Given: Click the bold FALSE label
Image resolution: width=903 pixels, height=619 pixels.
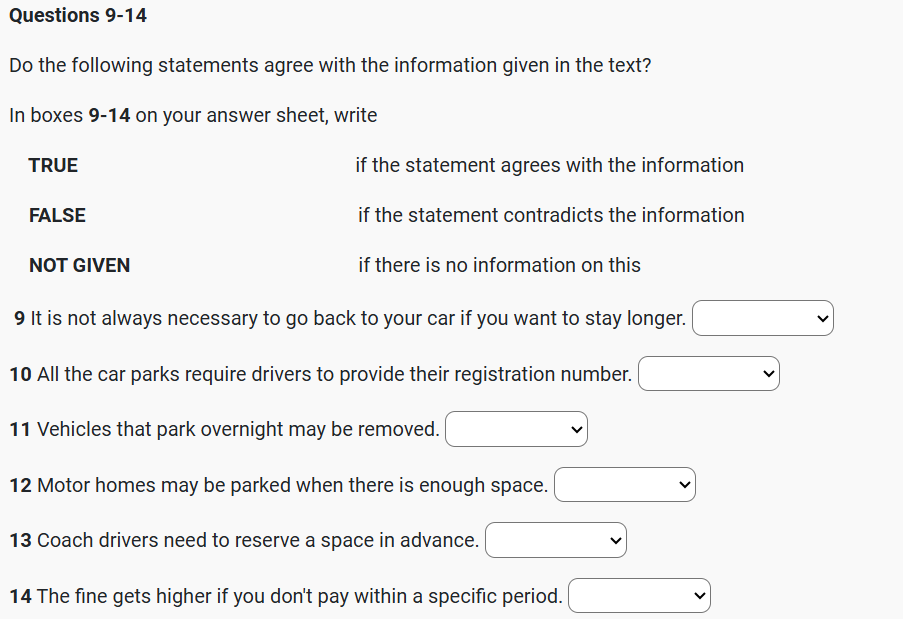Looking at the screenshot, I should point(57,215).
